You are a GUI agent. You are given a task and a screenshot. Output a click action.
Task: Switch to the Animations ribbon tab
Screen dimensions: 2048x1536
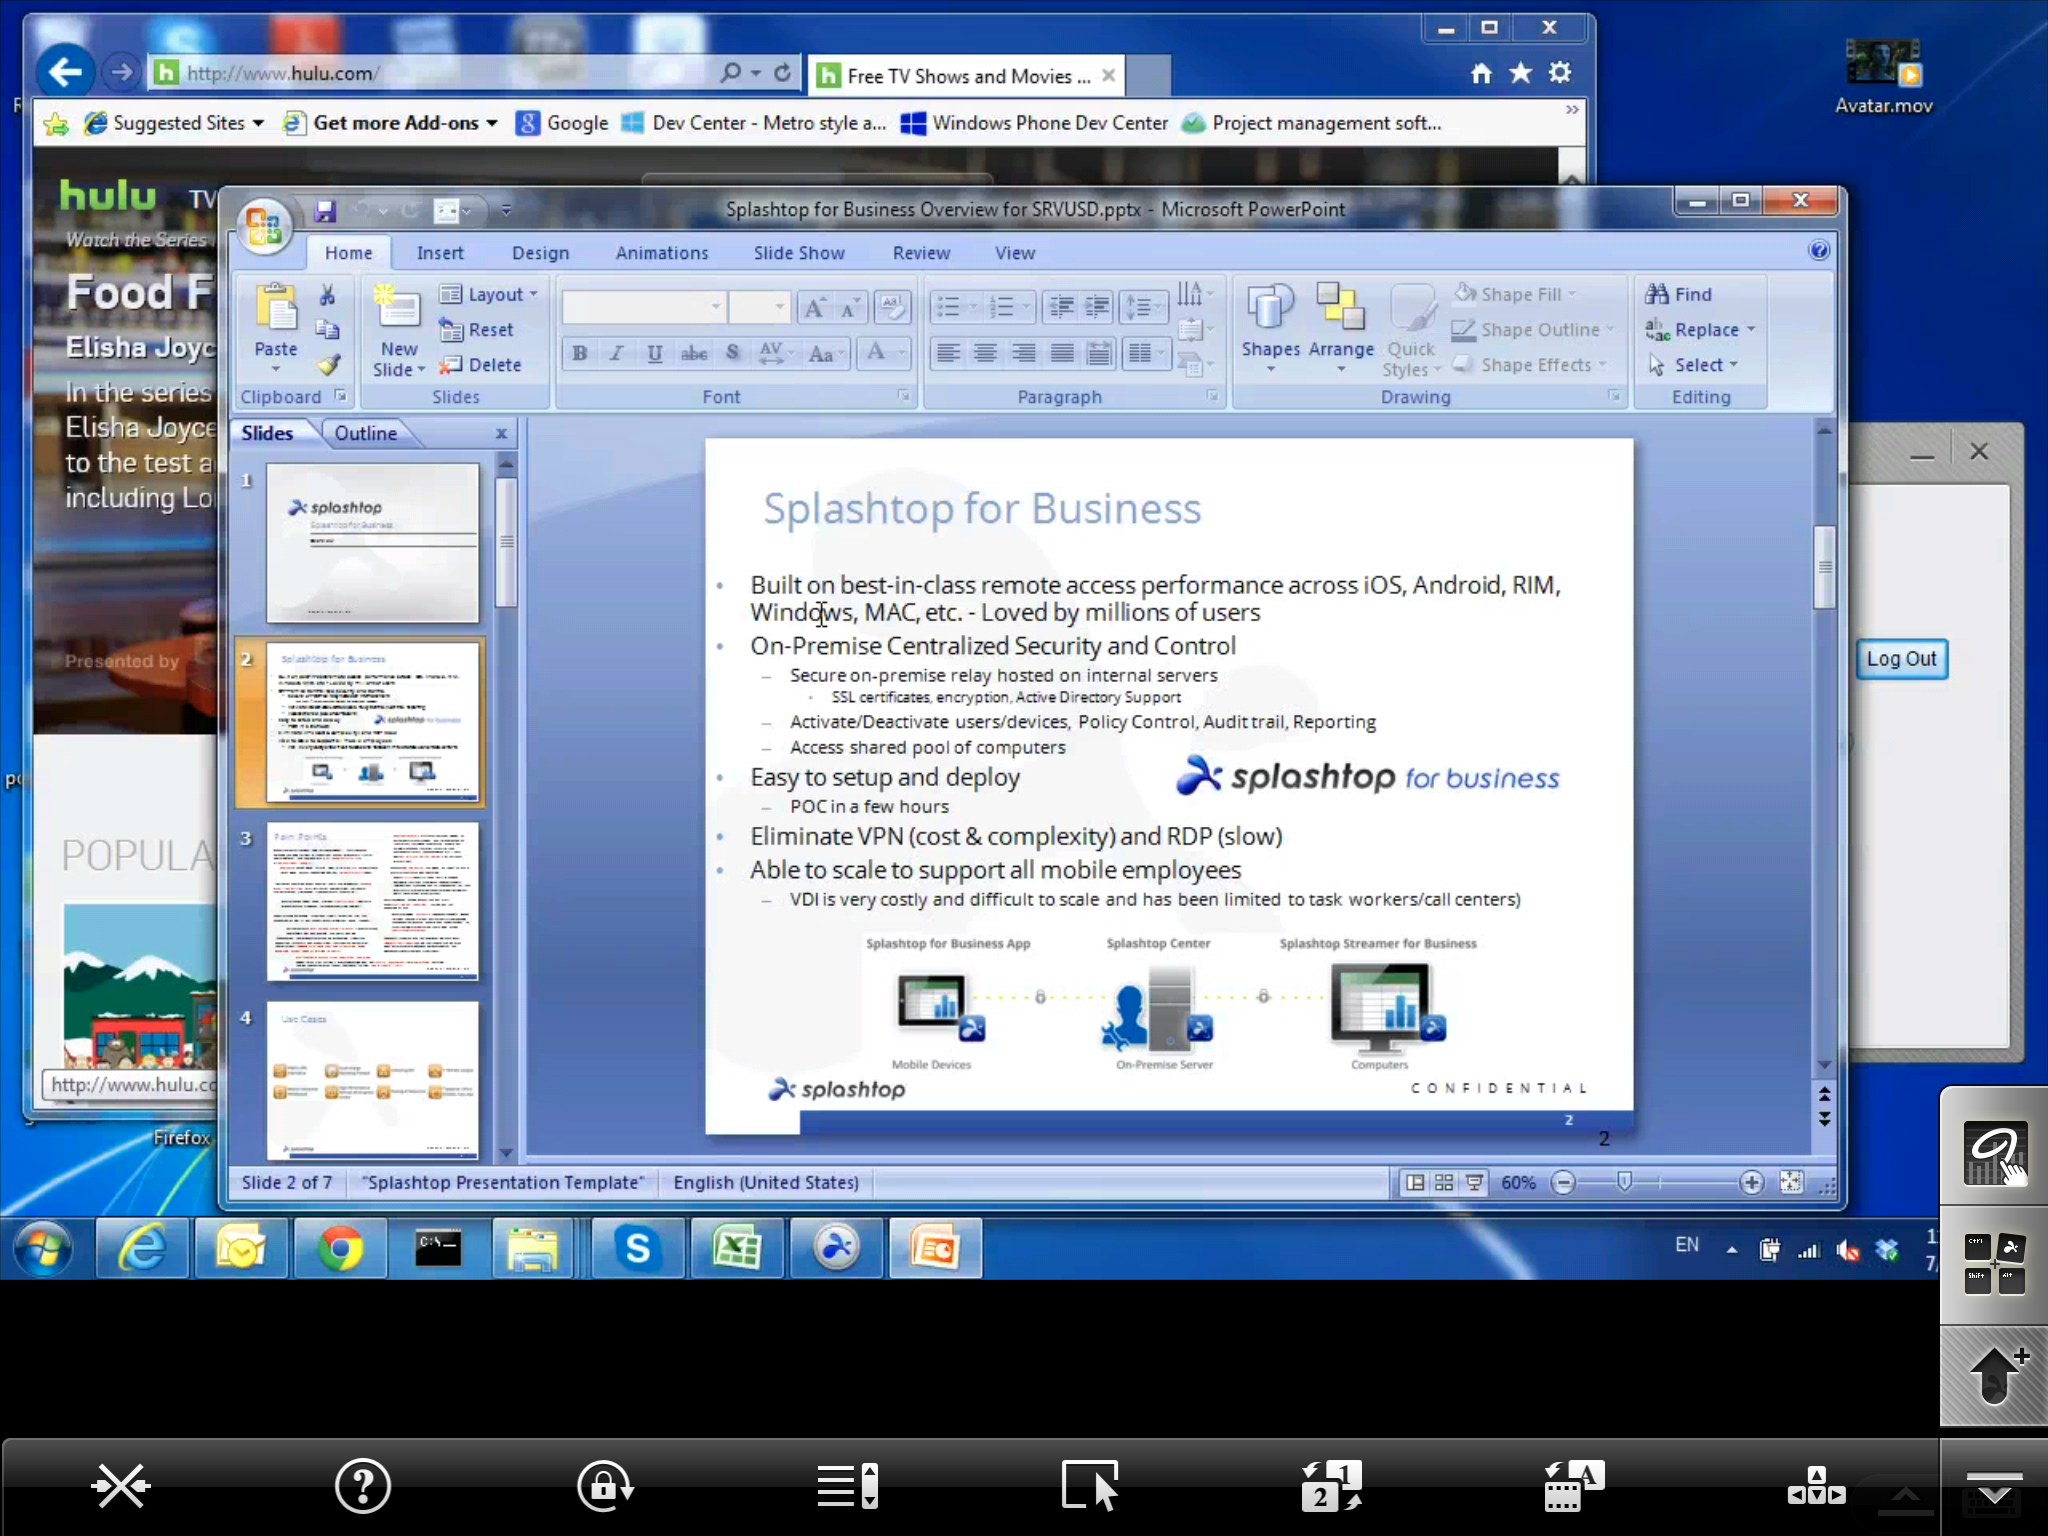[x=661, y=253]
